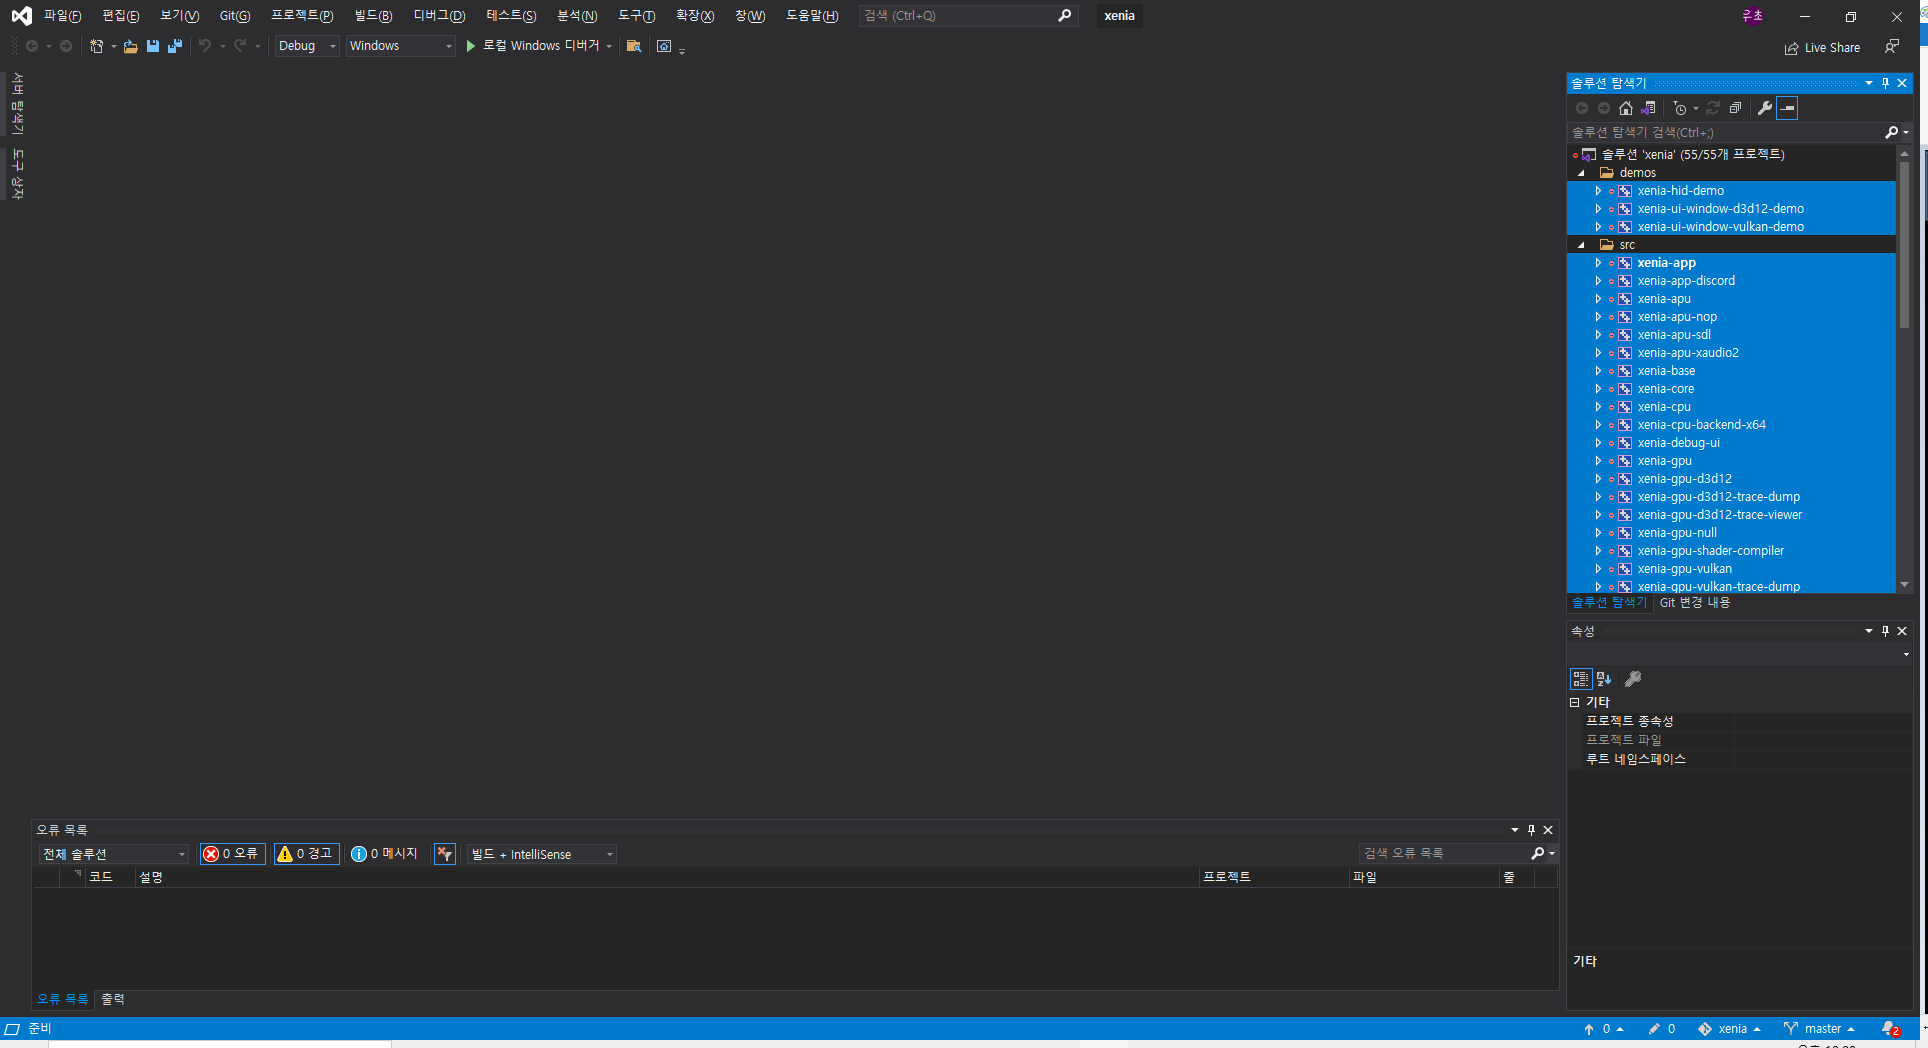Pin the Error List panel
This screenshot has width=1928, height=1048.
point(1531,830)
